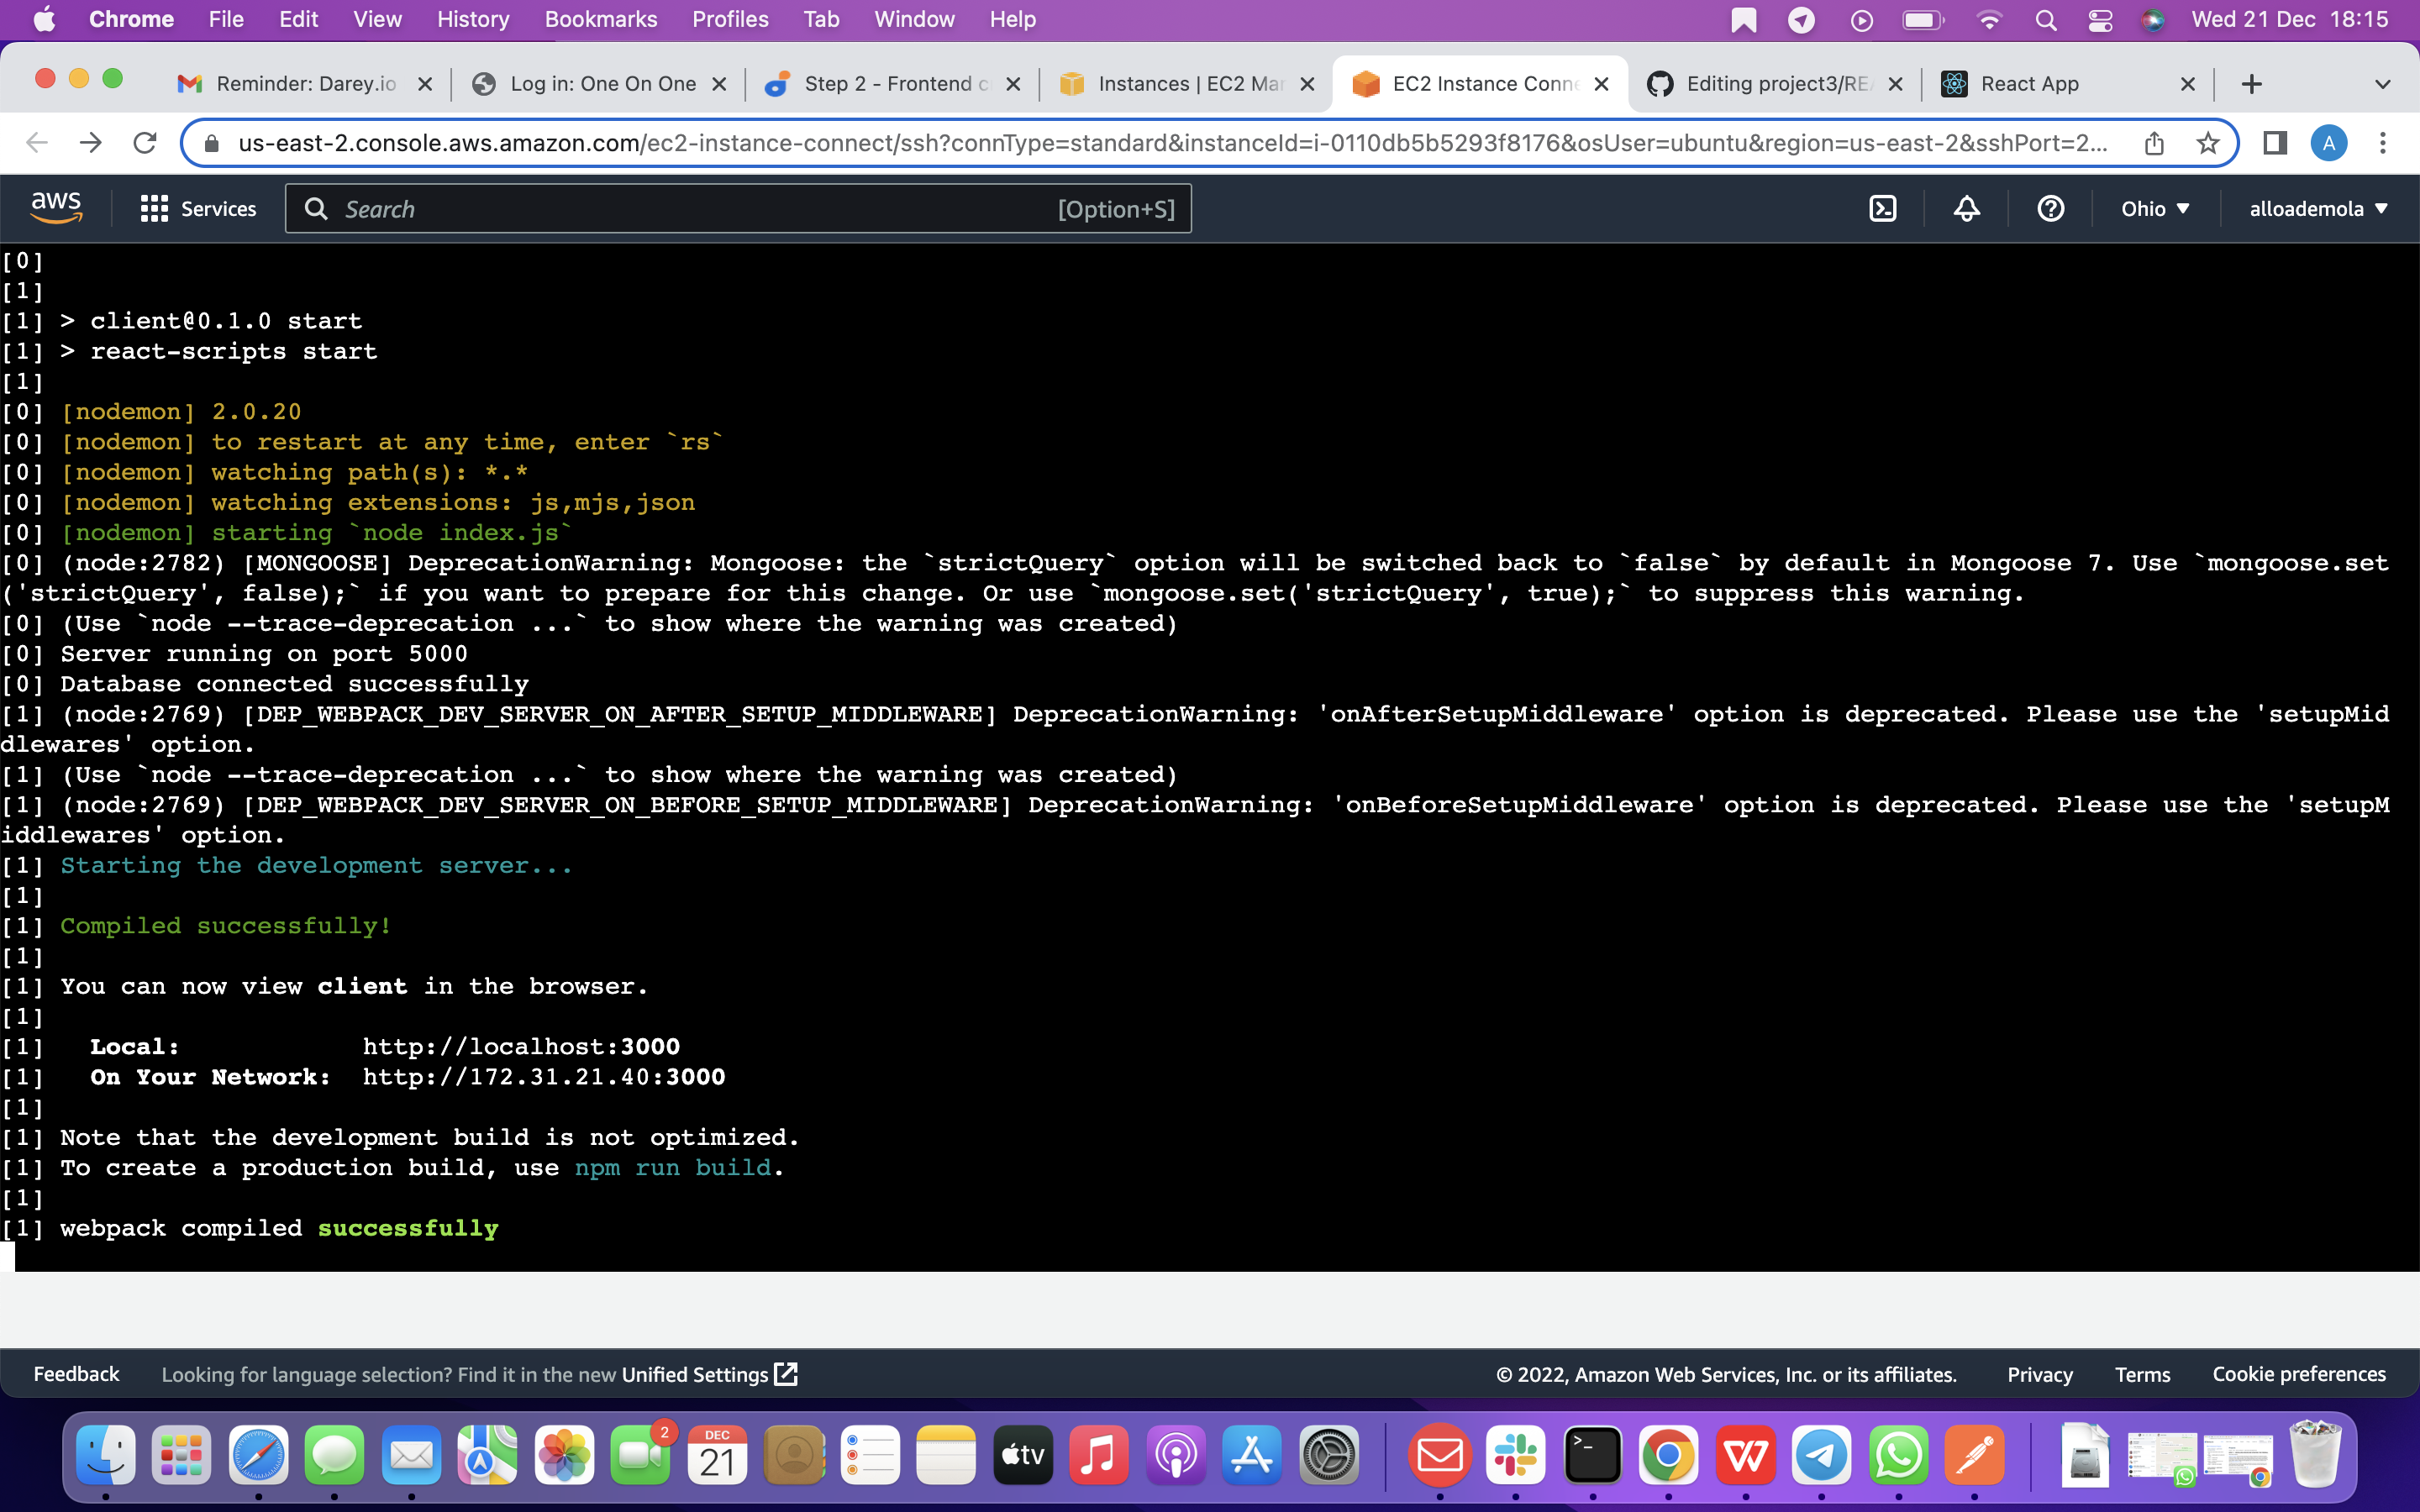Click the Feedback link
Image resolution: width=2420 pixels, height=1512 pixels.
point(75,1373)
